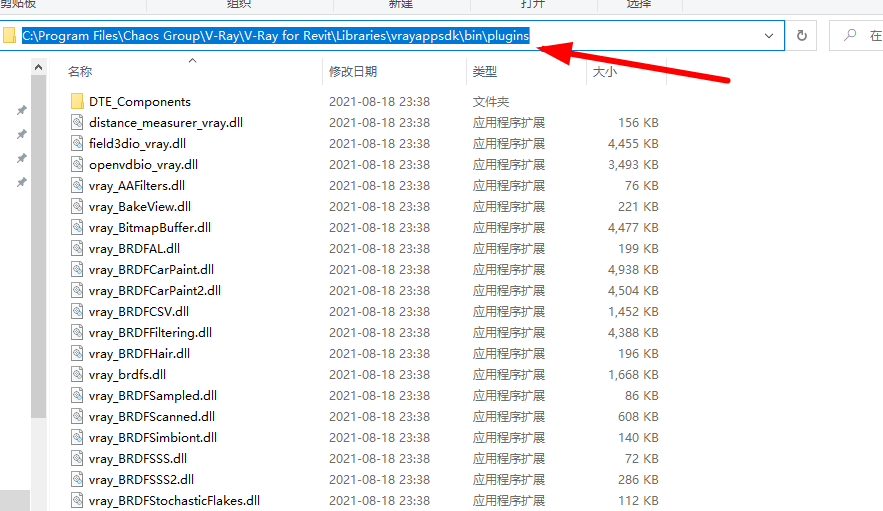Click the 4,455 KB size cell
This screenshot has width=883, height=511.
click(633, 144)
